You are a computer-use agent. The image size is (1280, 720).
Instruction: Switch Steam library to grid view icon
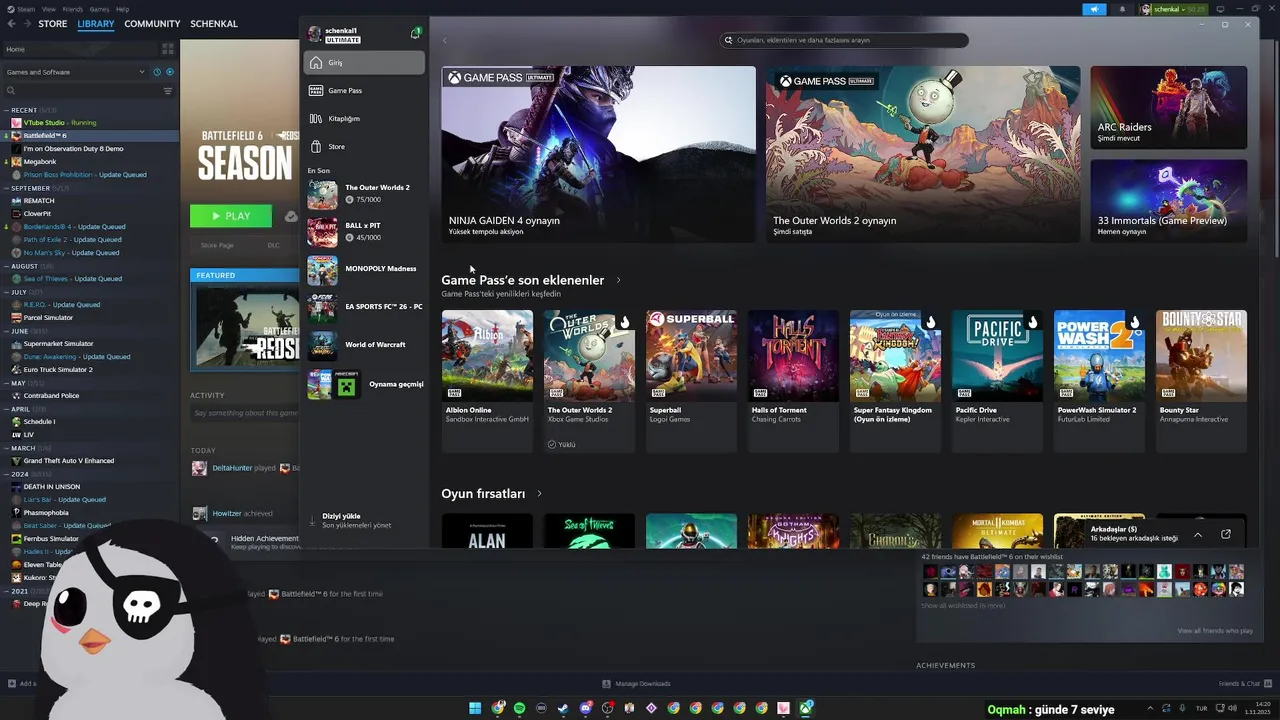coord(168,49)
